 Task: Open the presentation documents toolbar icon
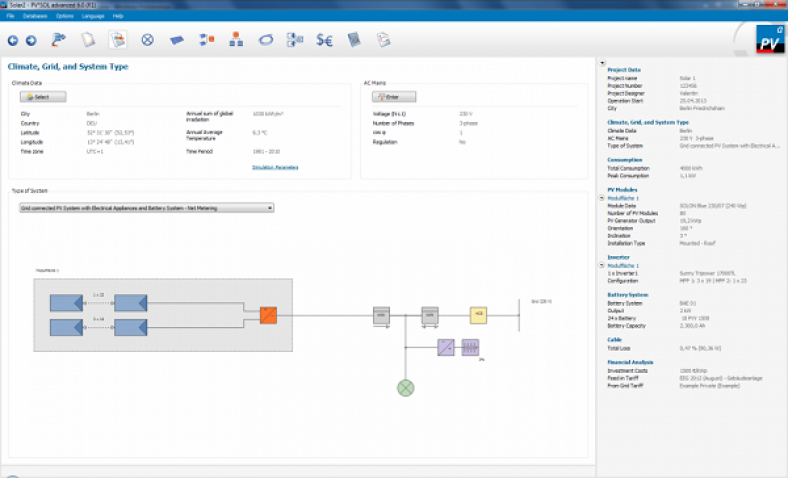[383, 40]
